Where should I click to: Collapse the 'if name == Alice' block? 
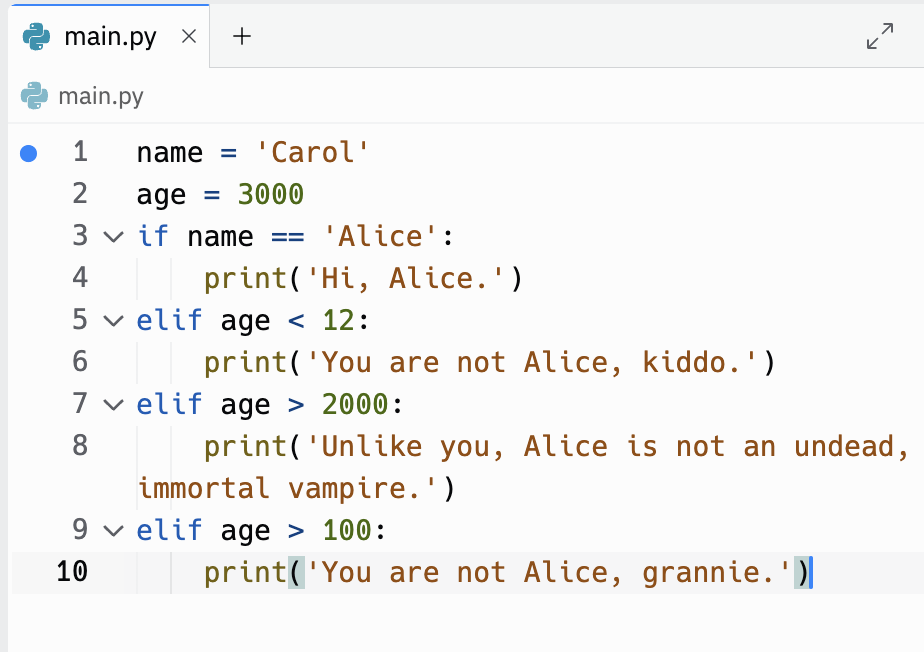coord(113,237)
